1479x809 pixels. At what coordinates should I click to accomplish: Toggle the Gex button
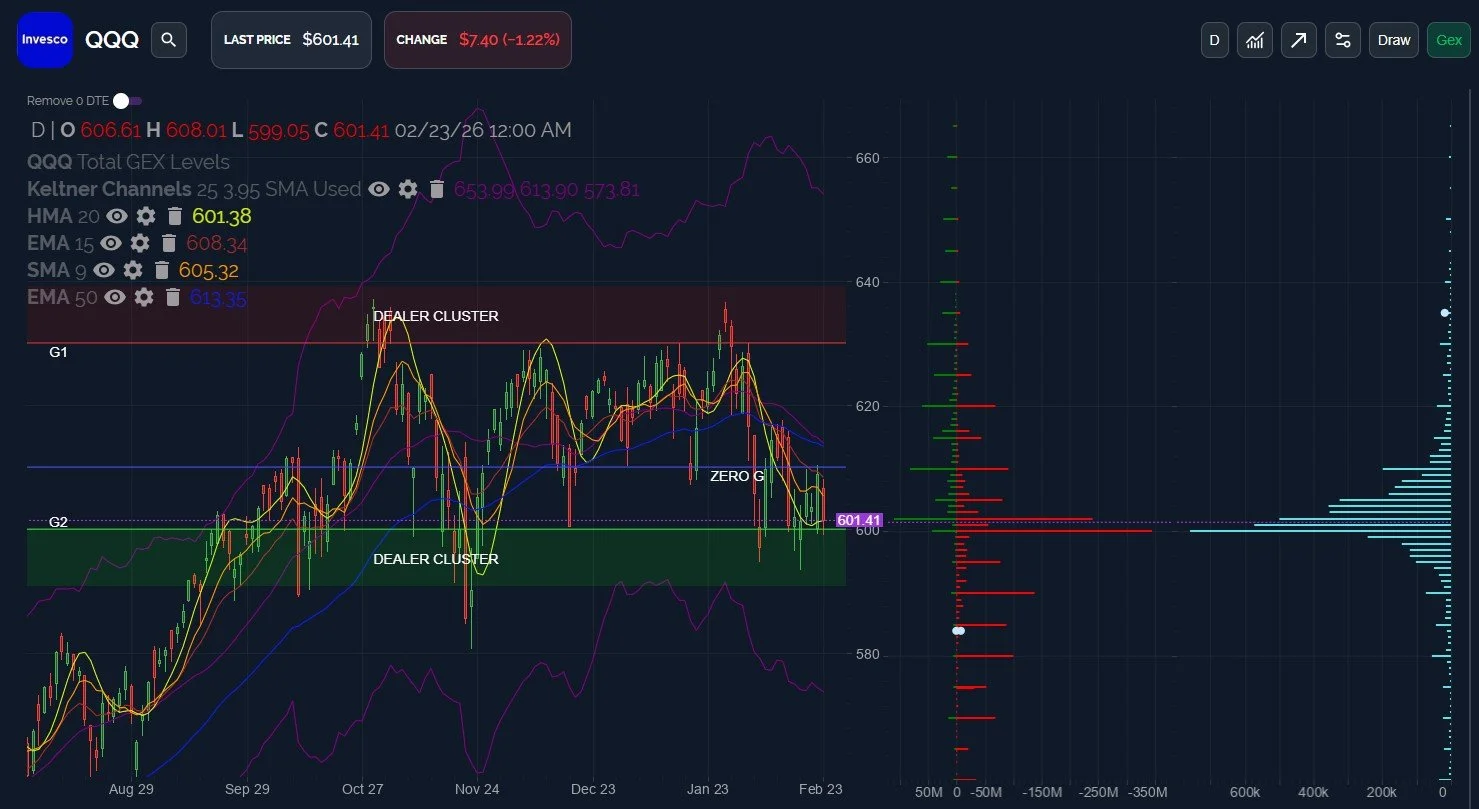[1449, 40]
